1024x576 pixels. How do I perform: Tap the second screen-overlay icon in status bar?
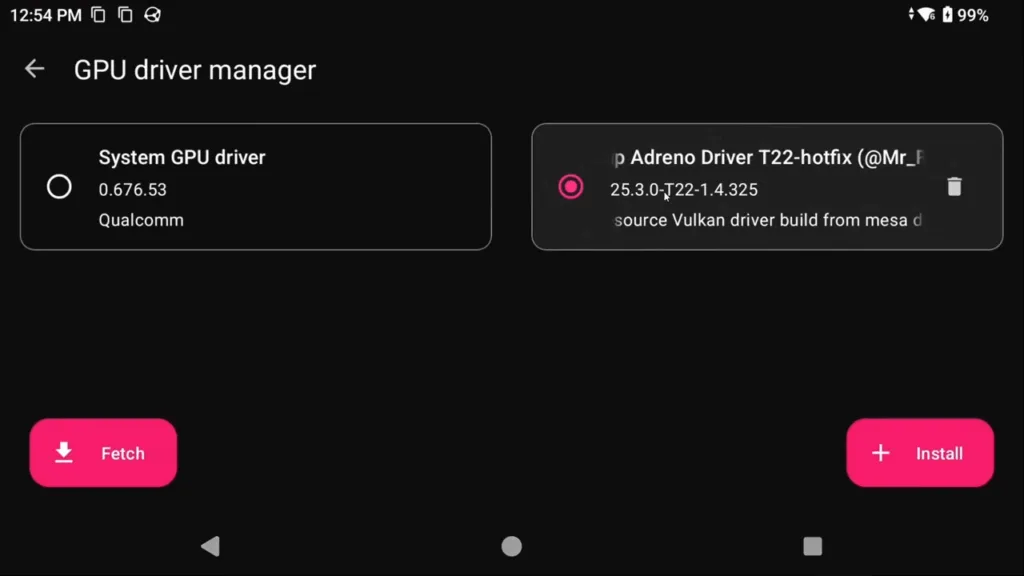(124, 15)
